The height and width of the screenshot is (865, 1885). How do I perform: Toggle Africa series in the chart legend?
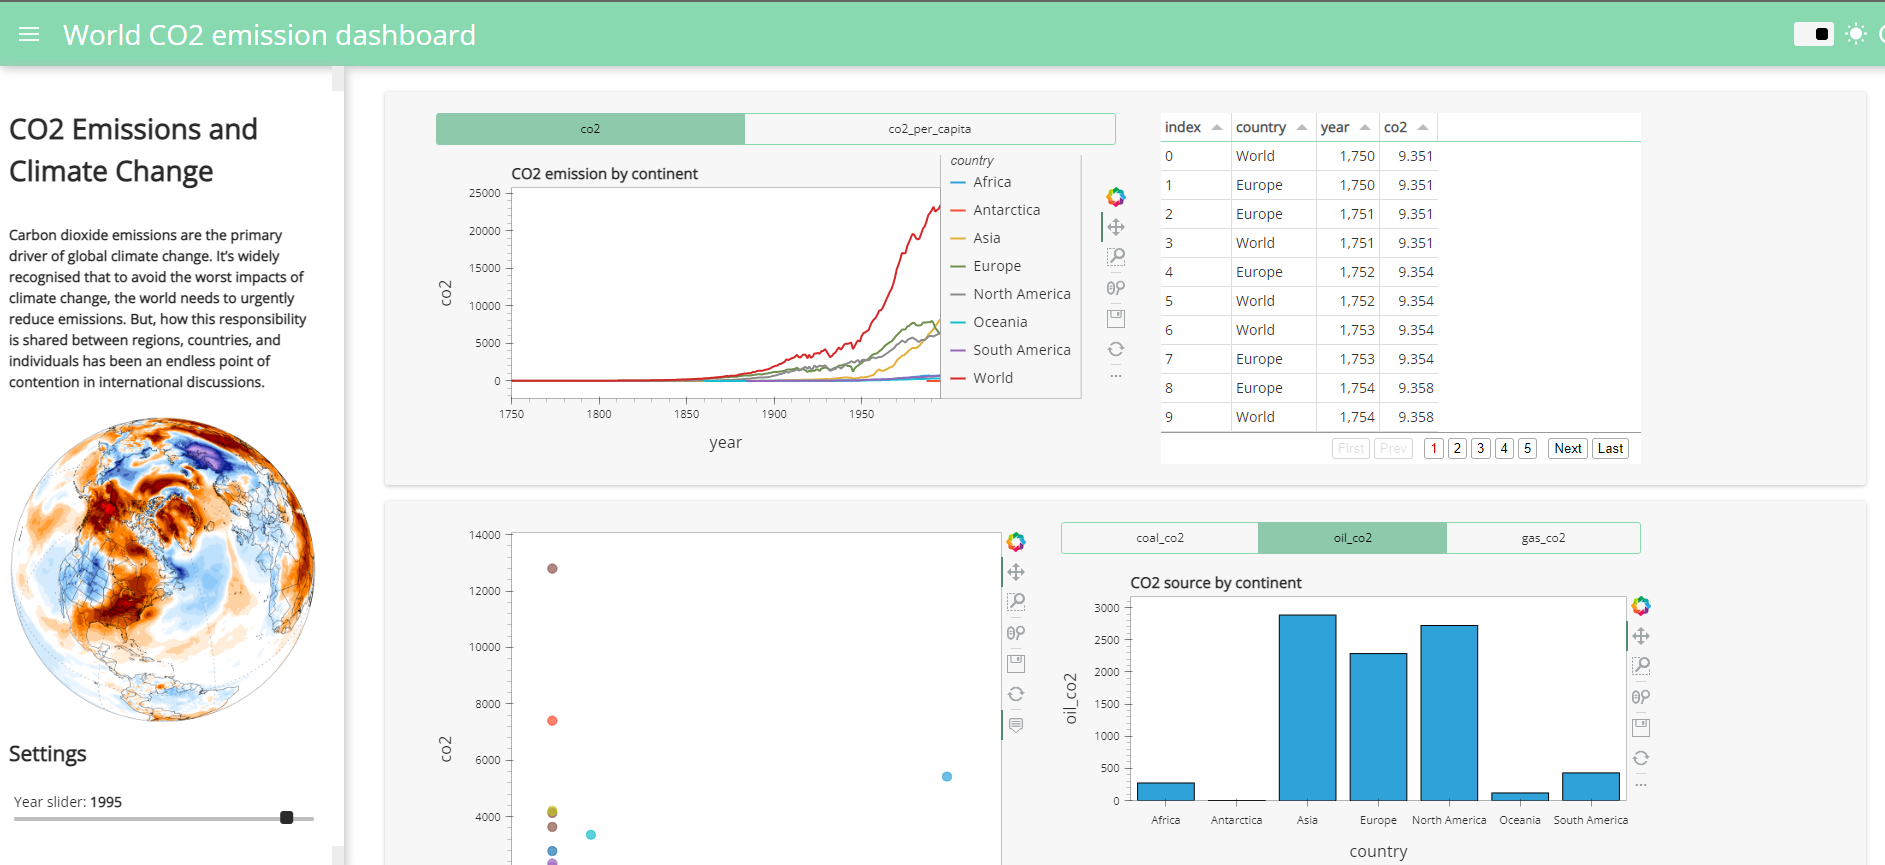point(981,182)
